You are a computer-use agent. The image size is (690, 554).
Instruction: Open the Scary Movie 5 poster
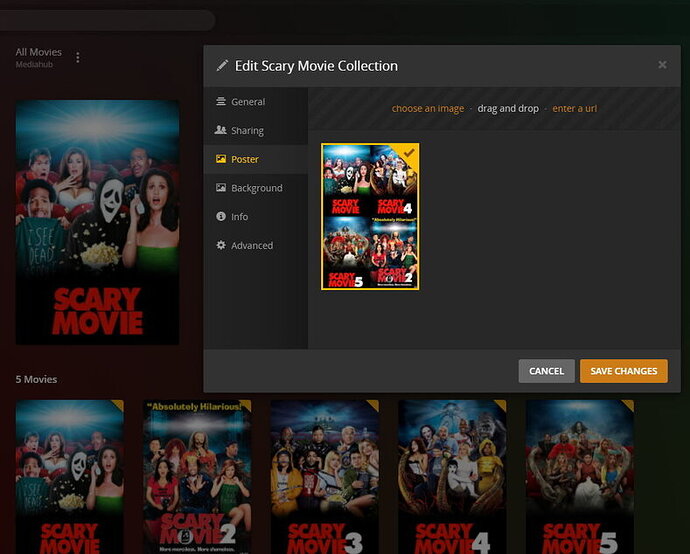coord(580,477)
